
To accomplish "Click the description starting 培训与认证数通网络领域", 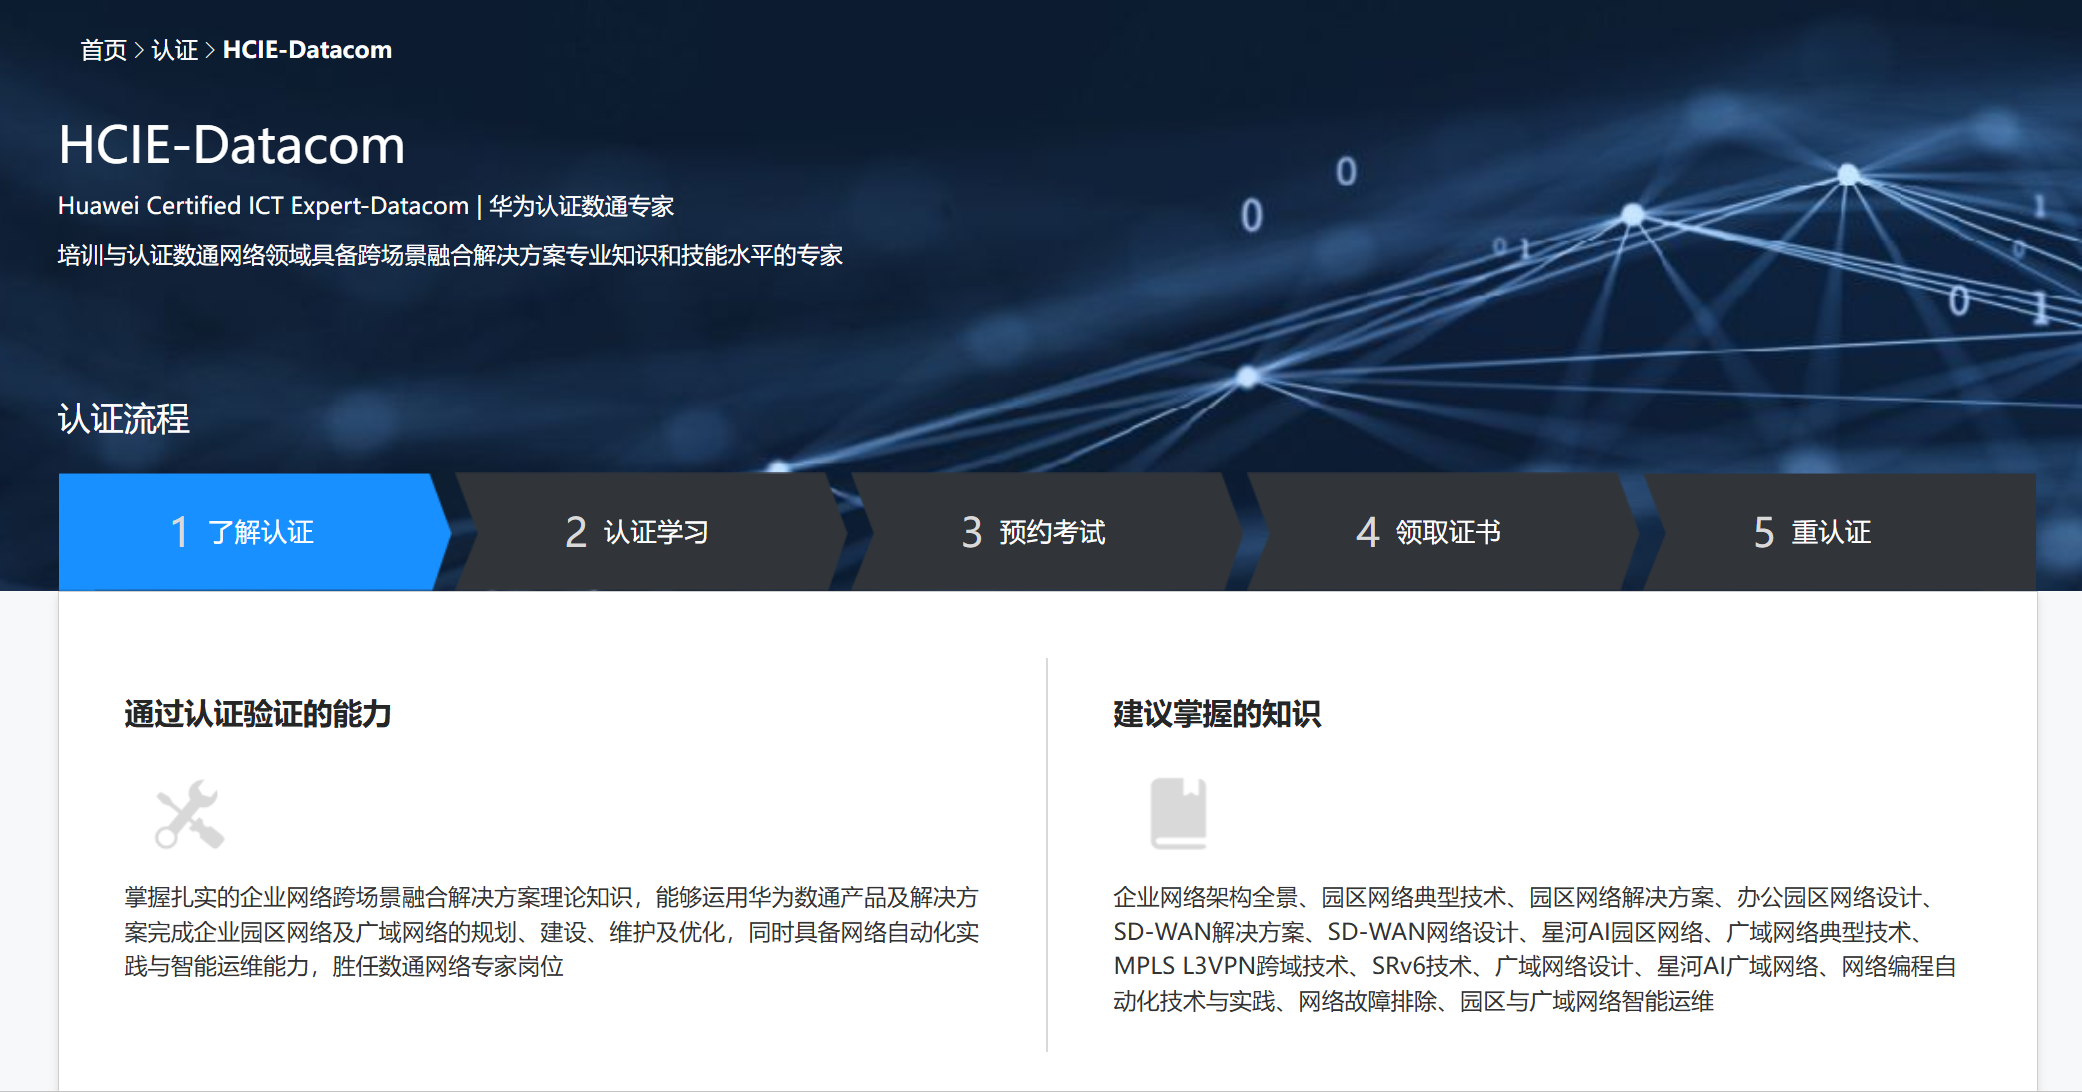I will (x=450, y=255).
